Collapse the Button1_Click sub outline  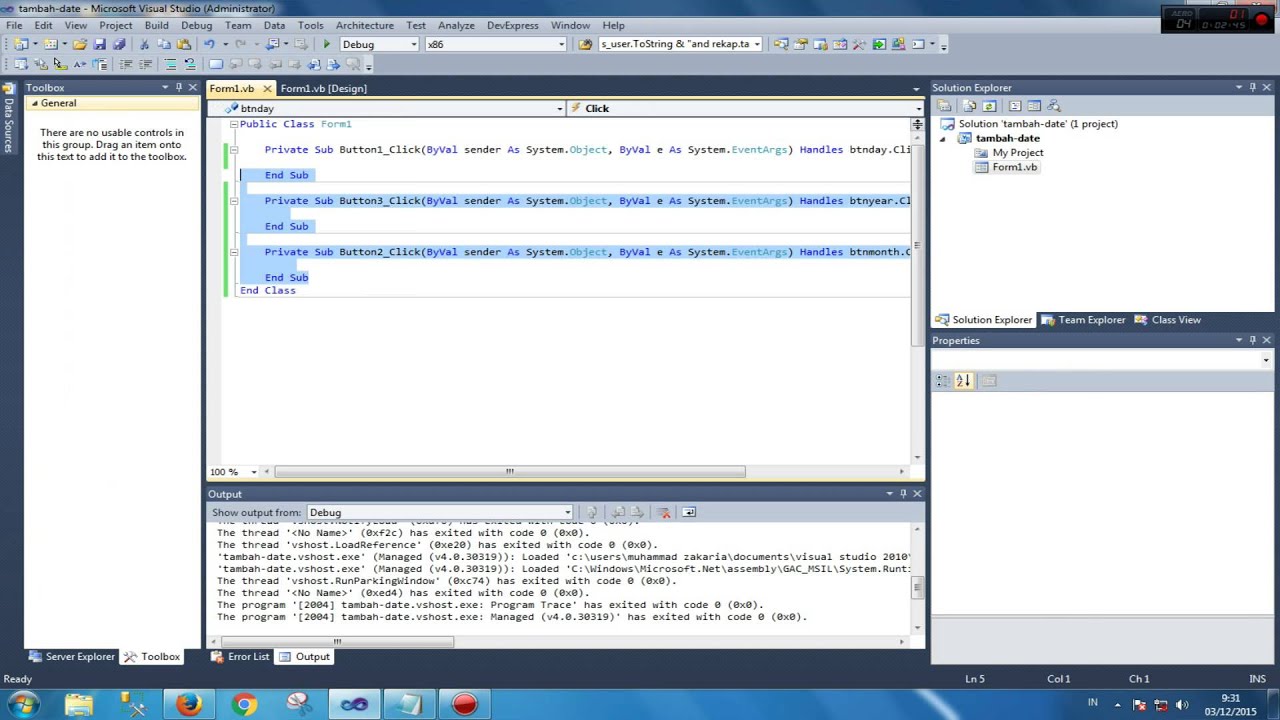(233, 150)
